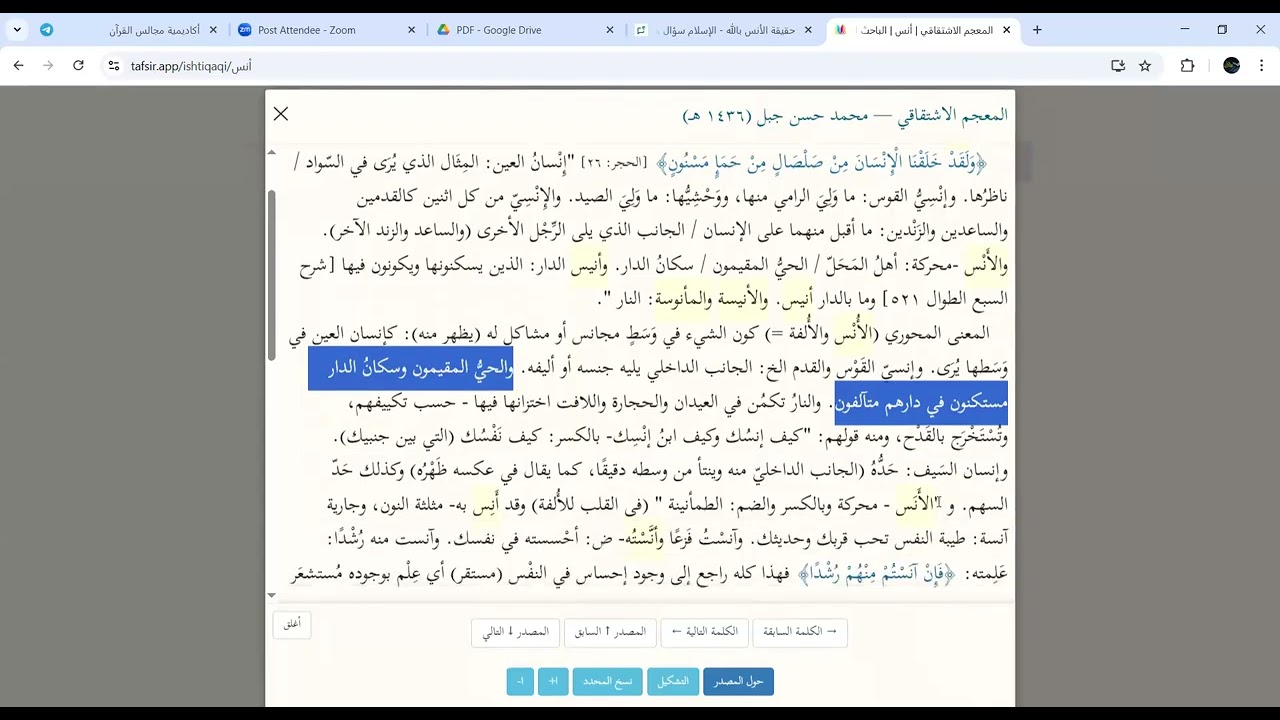Click the Telegram favicon on first tab
1280x720 pixels.
point(47,30)
